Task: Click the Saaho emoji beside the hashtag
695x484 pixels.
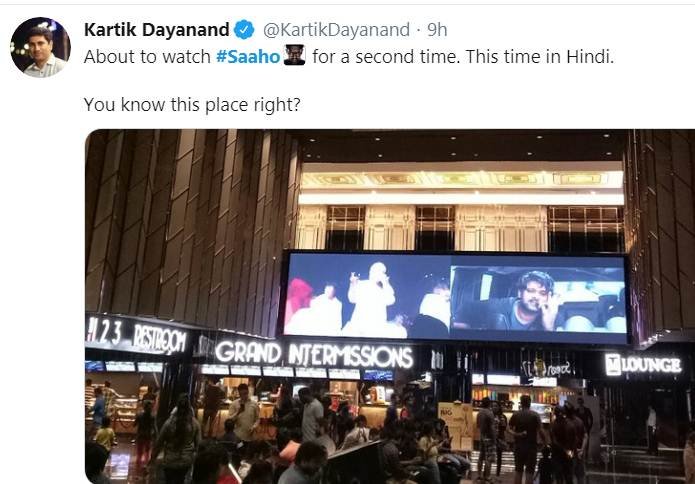Action: [294, 56]
